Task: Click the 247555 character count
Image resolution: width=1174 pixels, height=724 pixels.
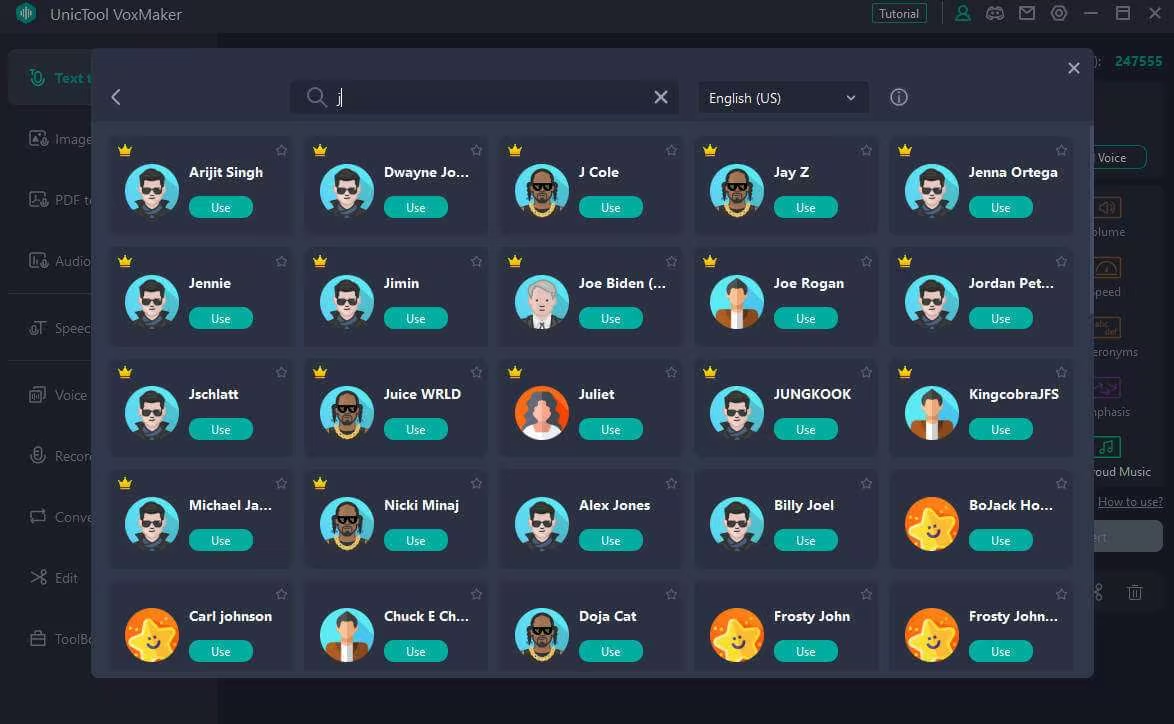Action: point(1138,61)
